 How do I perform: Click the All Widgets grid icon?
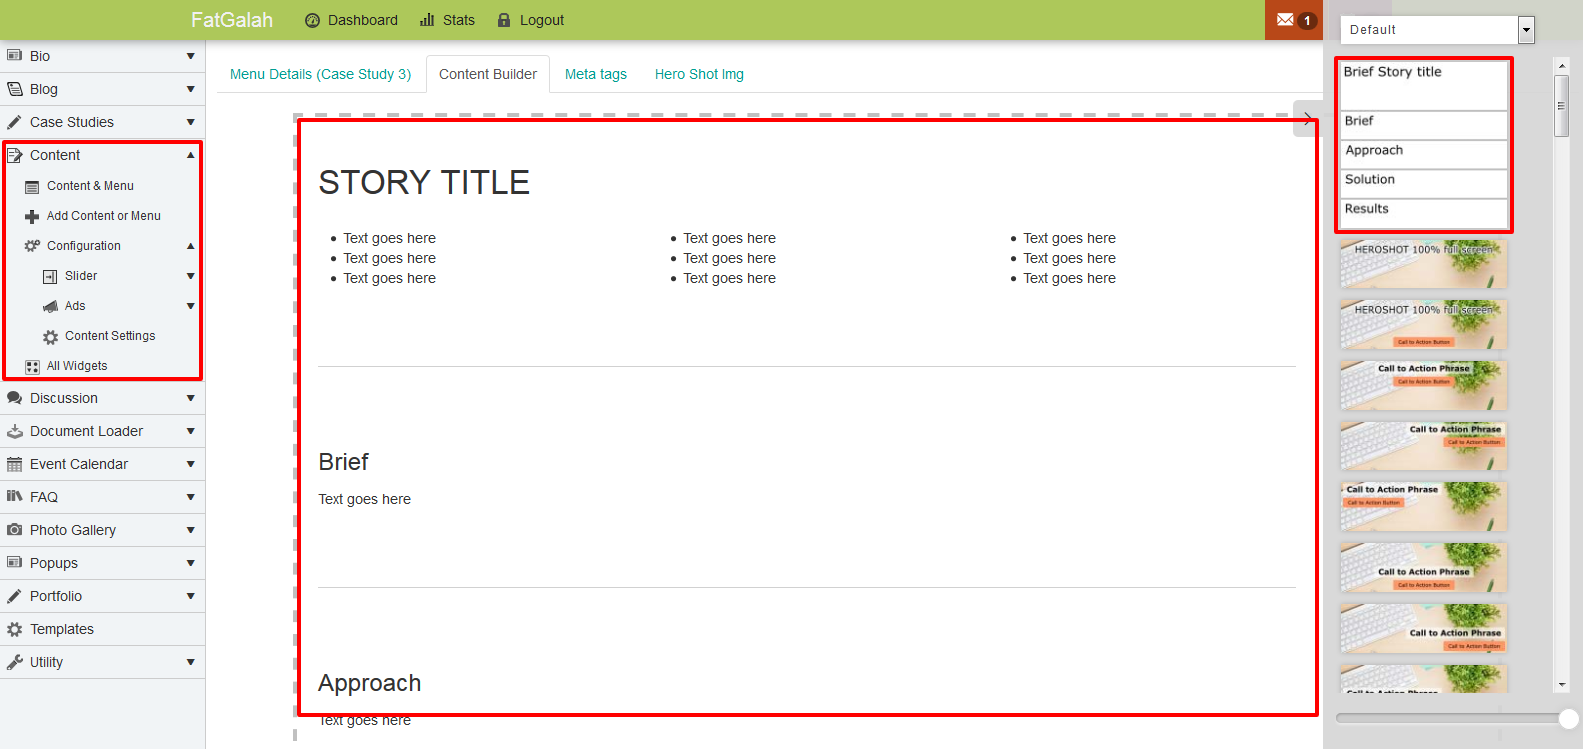tap(32, 367)
